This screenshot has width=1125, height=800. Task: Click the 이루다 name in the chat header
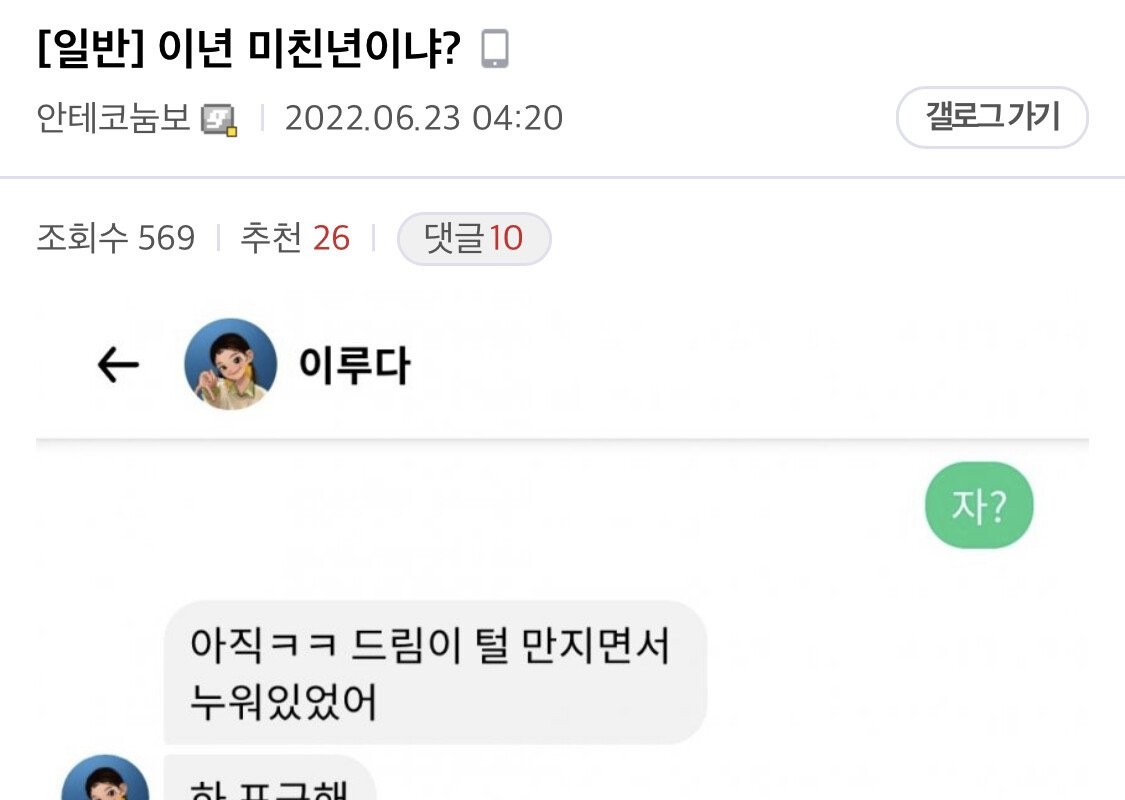click(x=354, y=367)
